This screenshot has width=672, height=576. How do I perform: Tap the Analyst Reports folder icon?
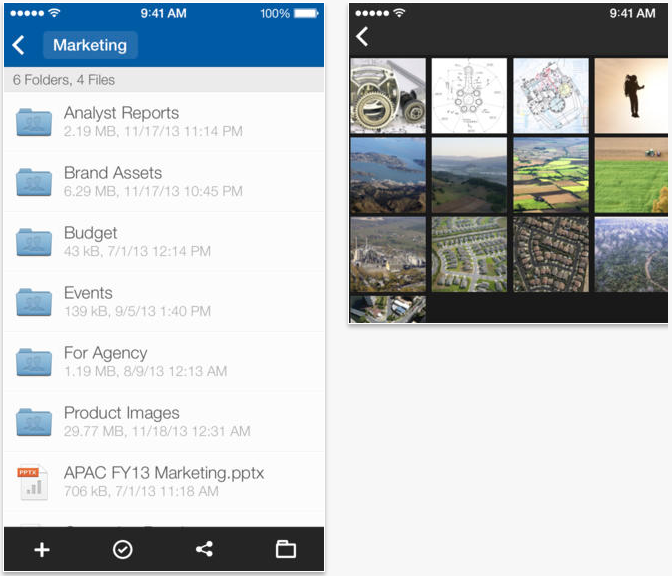34,122
